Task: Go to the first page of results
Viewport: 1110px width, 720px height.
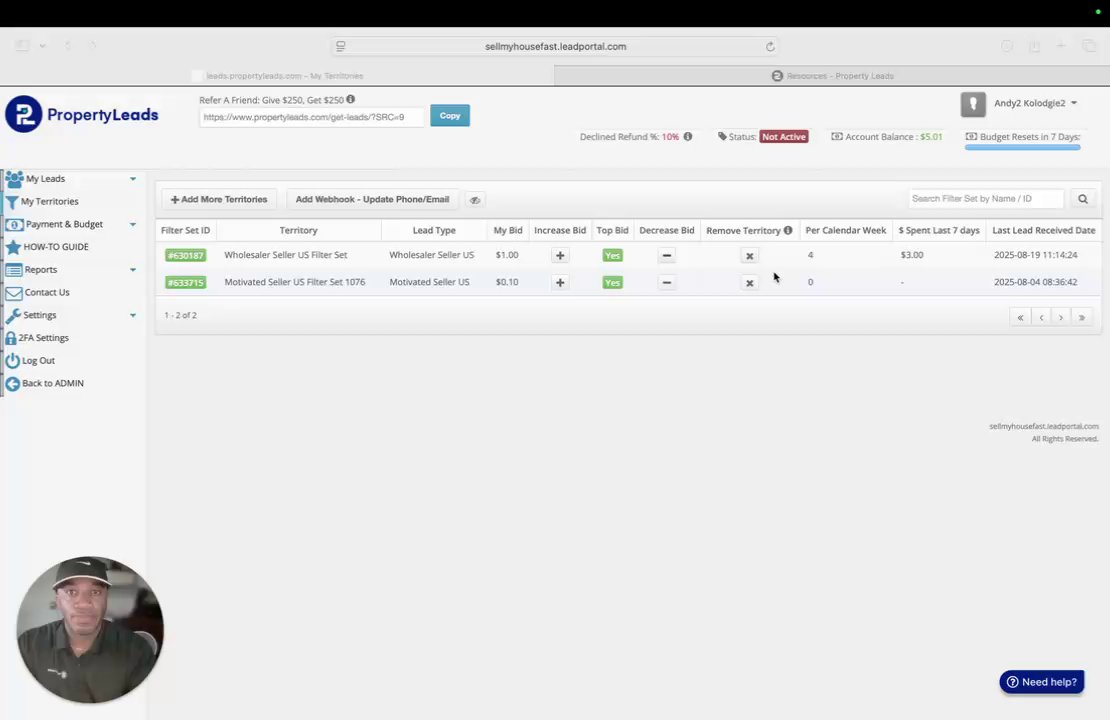Action: tap(1020, 317)
